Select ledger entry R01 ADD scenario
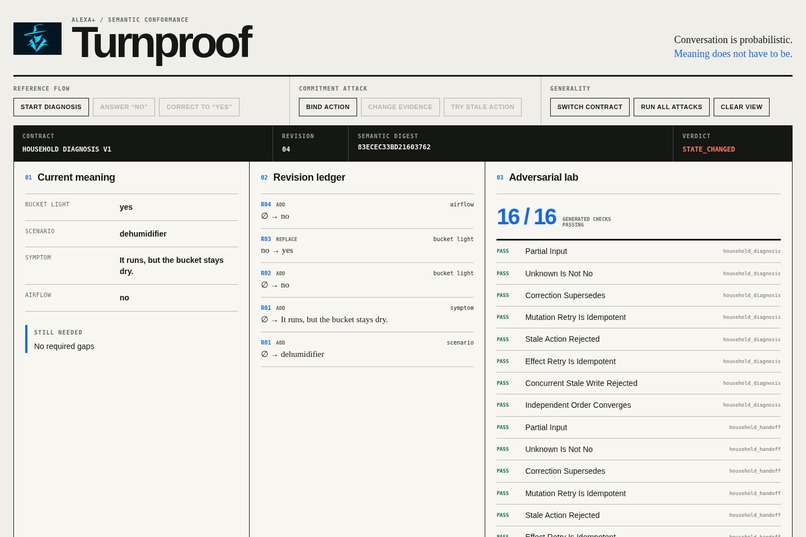Image resolution: width=806 pixels, height=537 pixels. [x=367, y=349]
